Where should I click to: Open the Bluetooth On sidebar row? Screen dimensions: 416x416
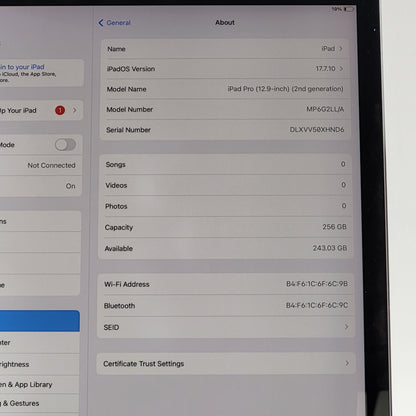click(41, 186)
